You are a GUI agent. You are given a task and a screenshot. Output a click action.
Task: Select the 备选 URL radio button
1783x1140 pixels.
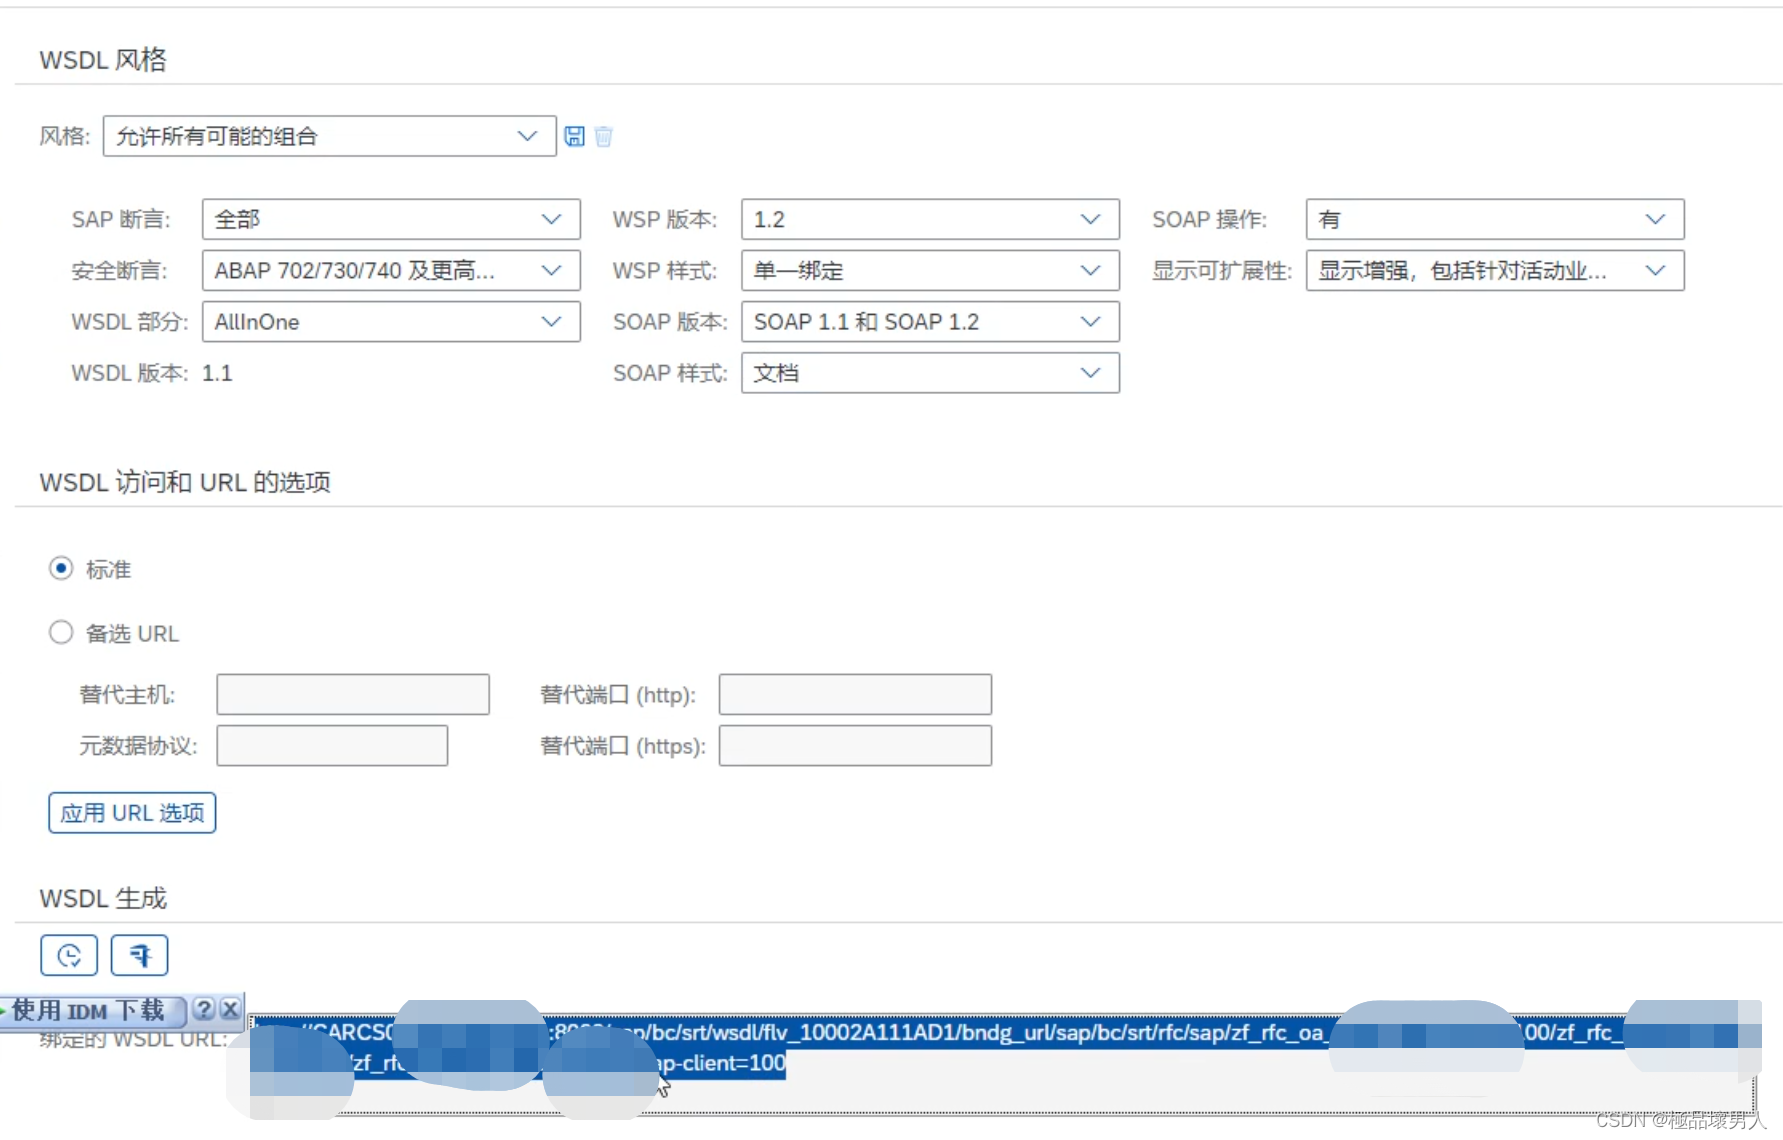tap(61, 632)
